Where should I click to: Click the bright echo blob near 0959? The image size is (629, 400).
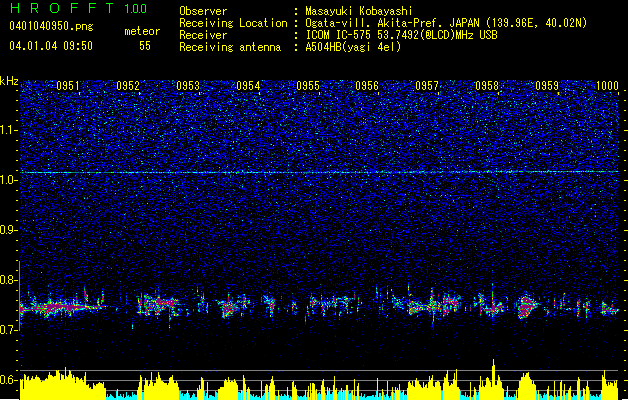tap(526, 307)
